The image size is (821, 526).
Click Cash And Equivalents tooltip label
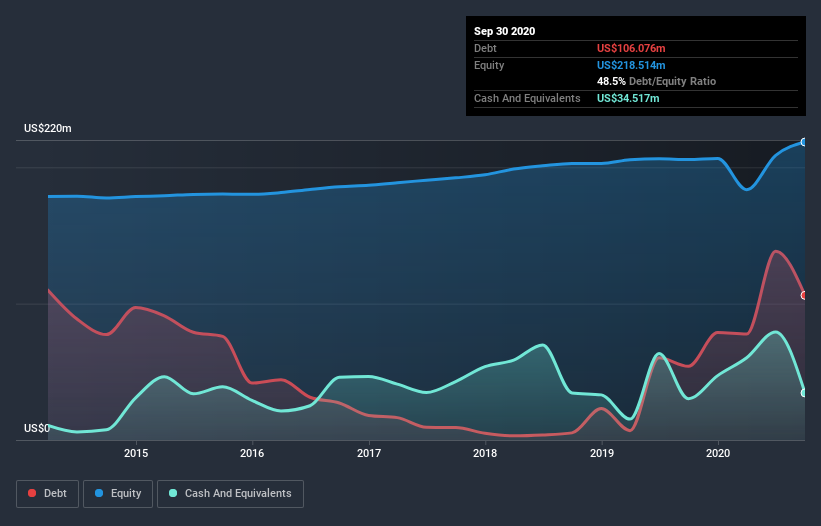[527, 98]
